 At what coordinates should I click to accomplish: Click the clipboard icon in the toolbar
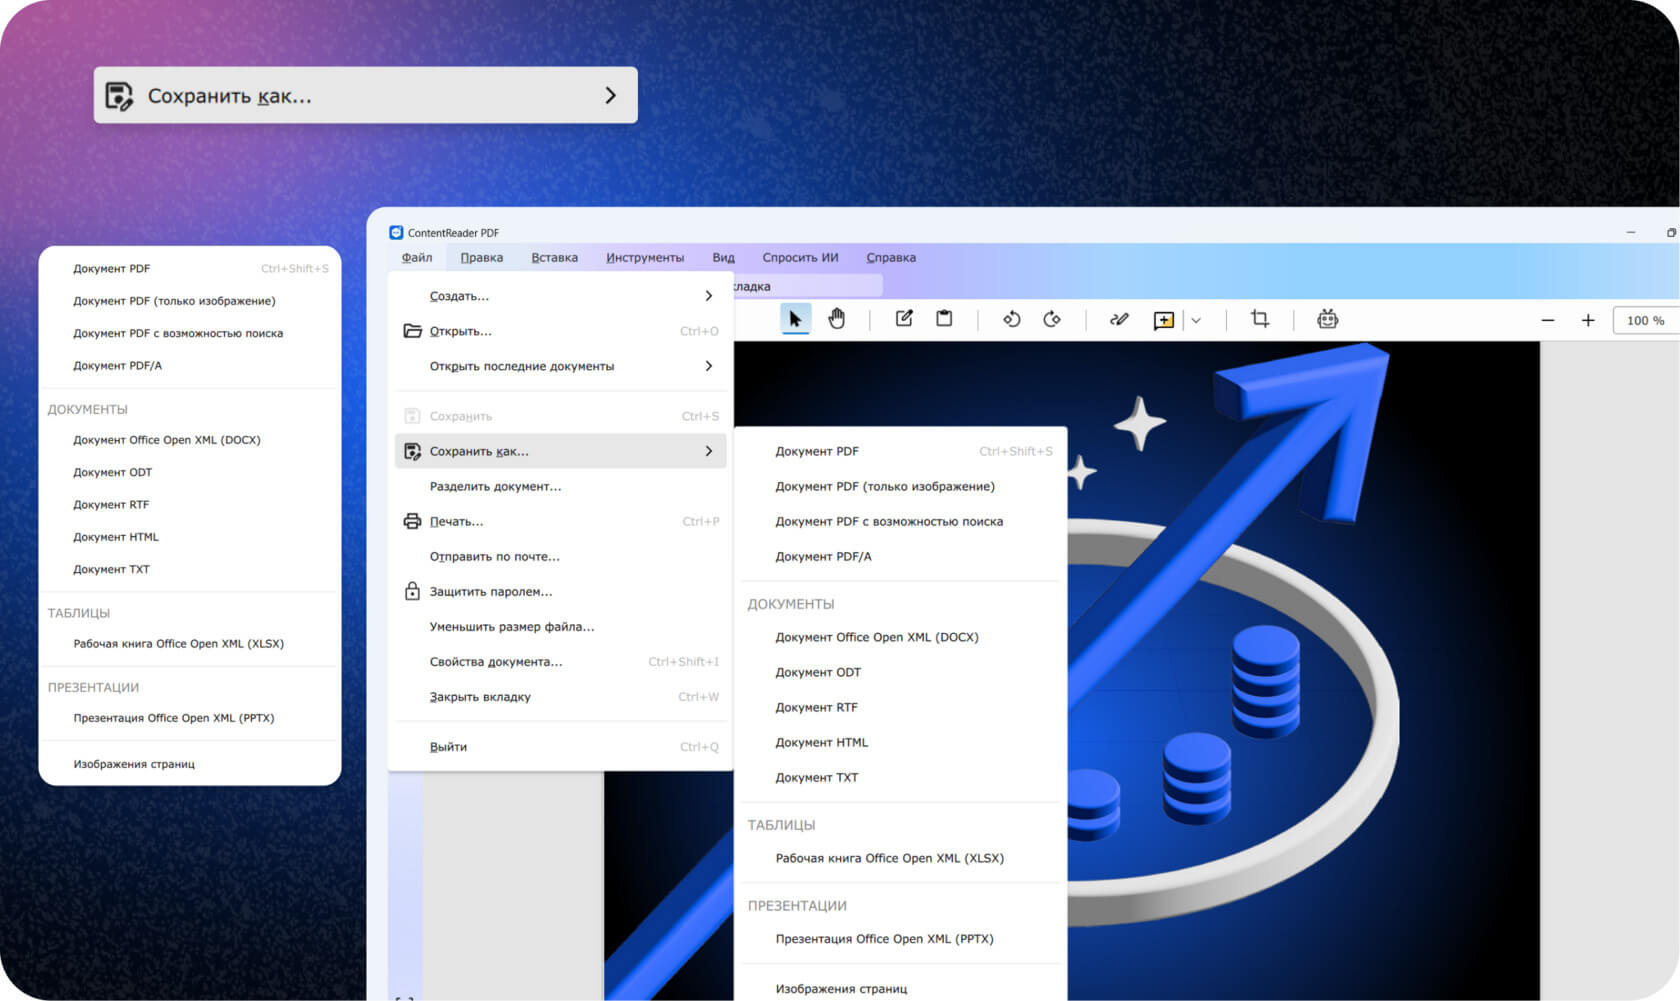[944, 318]
